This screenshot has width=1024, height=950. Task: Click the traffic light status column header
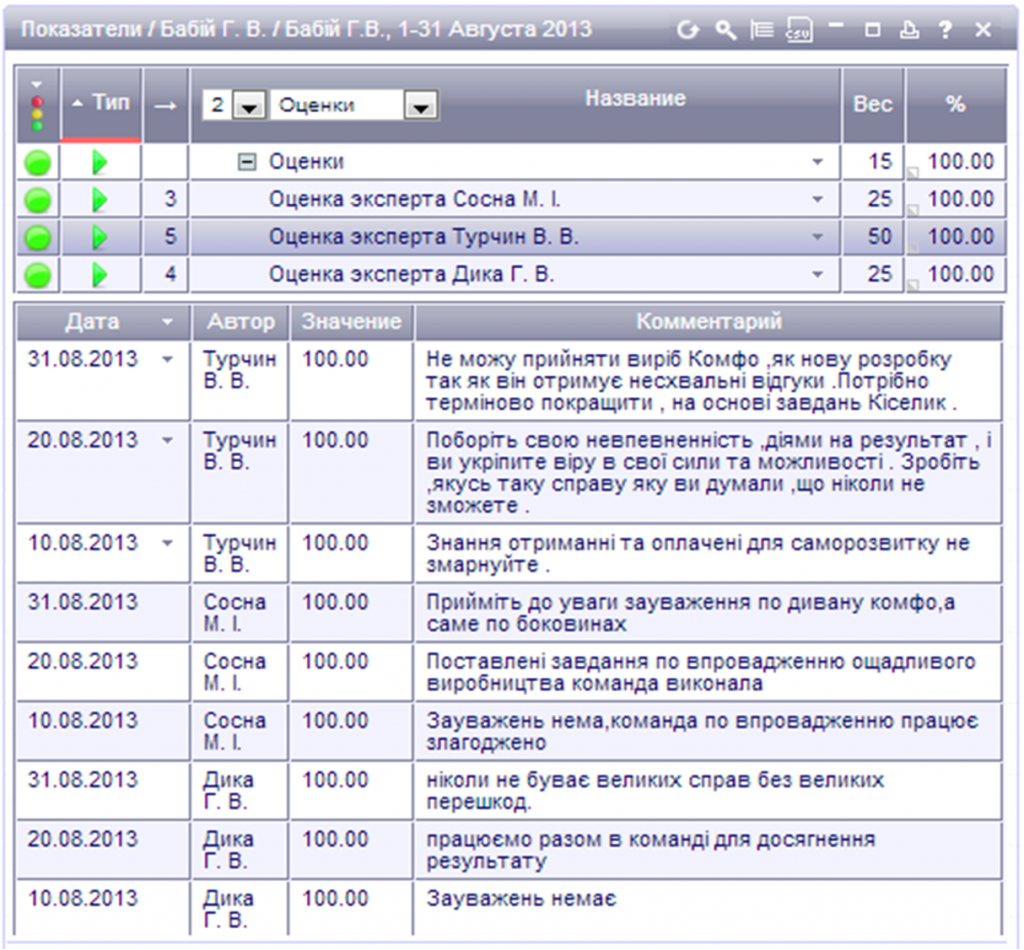coord(38,105)
